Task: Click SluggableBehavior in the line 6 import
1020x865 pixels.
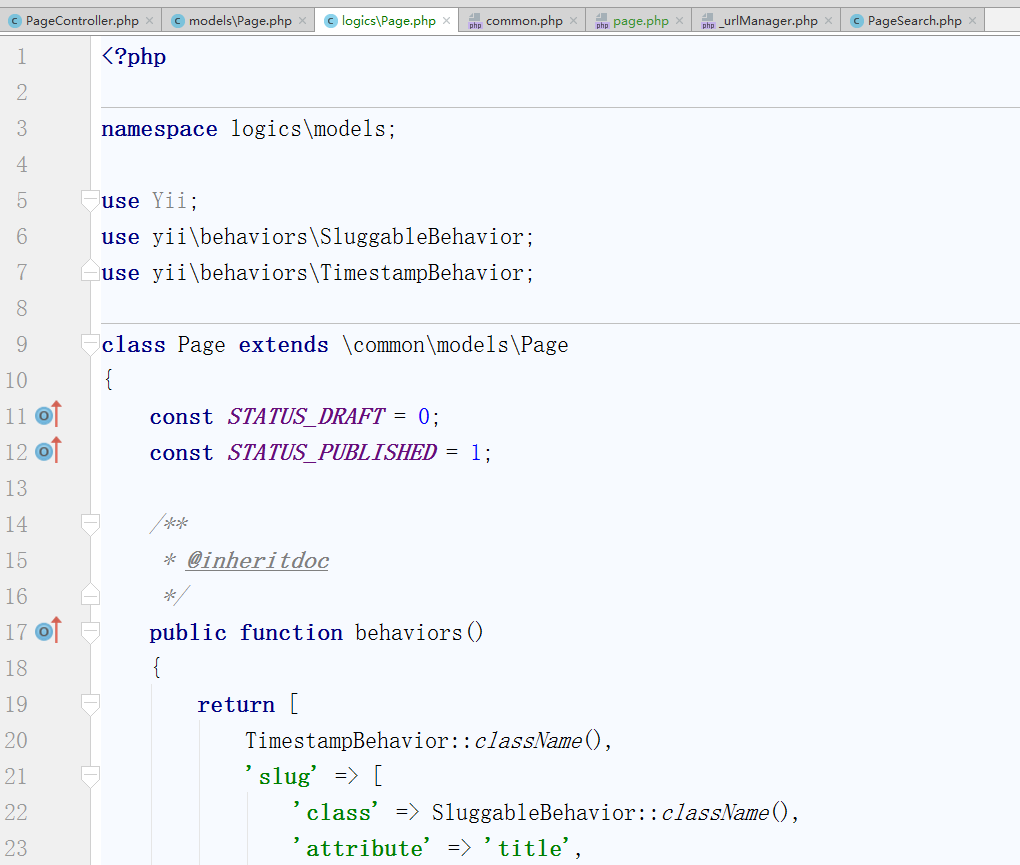Action: 421,237
